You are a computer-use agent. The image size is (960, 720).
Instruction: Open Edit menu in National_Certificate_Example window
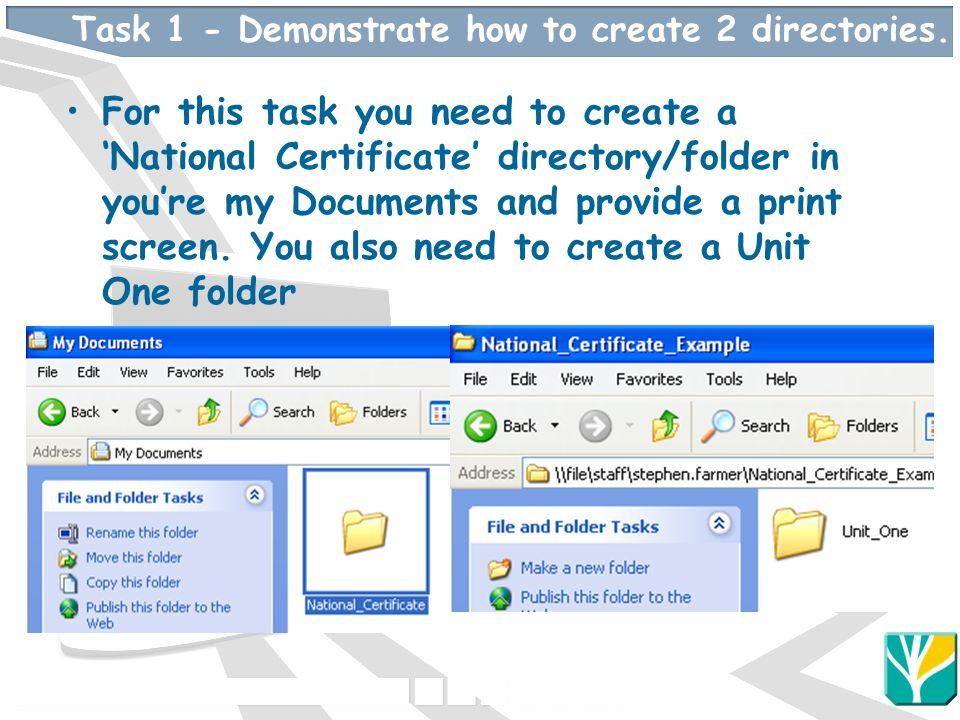click(x=523, y=380)
